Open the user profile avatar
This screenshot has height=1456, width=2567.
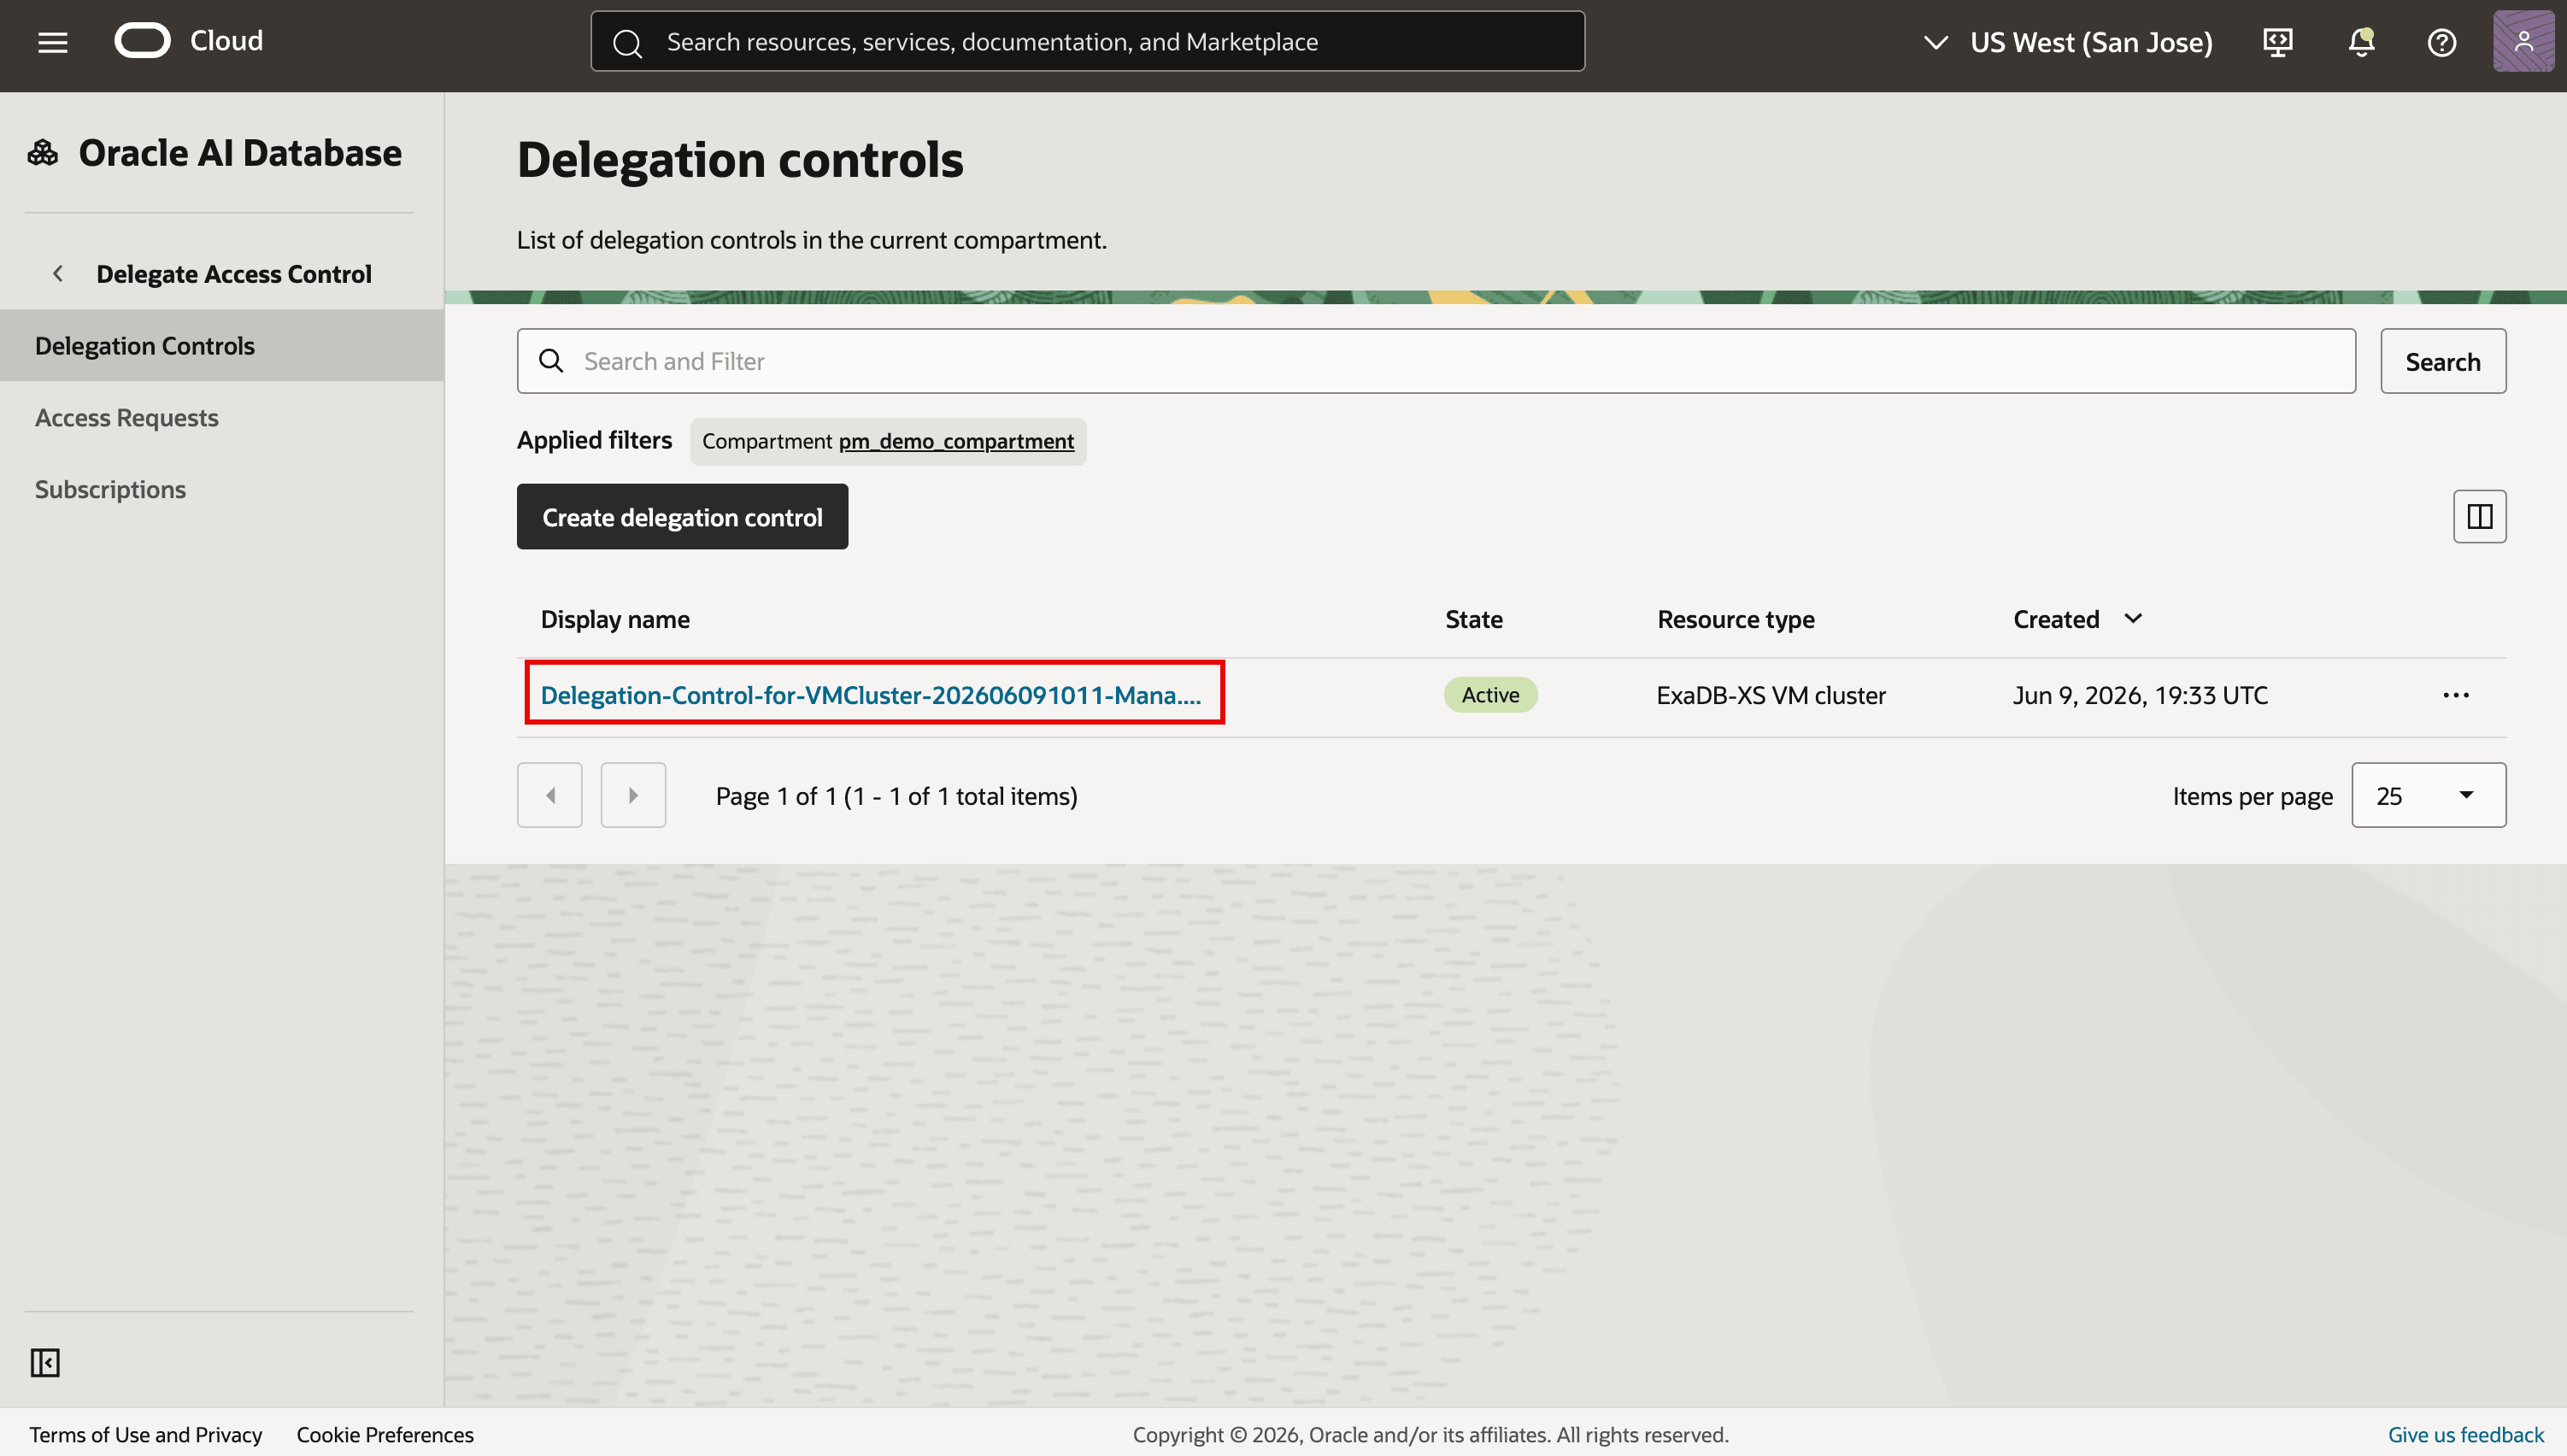2523,42
